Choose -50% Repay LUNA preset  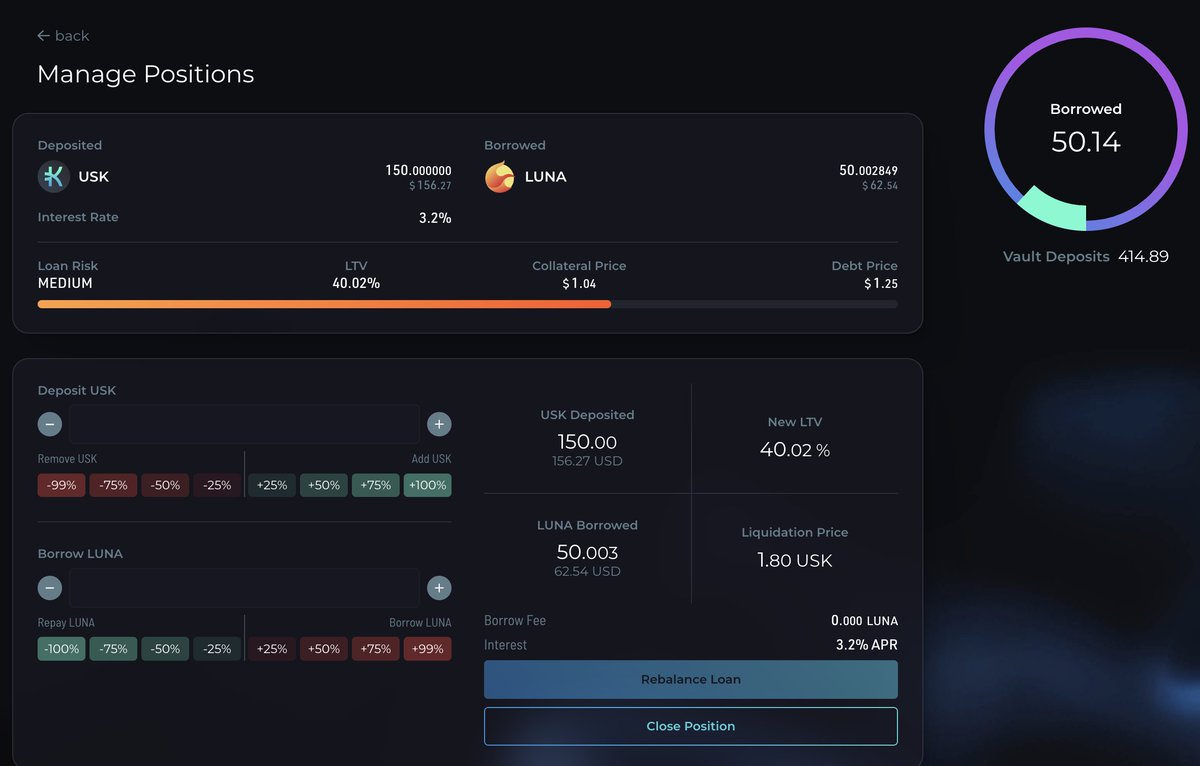[165, 649]
